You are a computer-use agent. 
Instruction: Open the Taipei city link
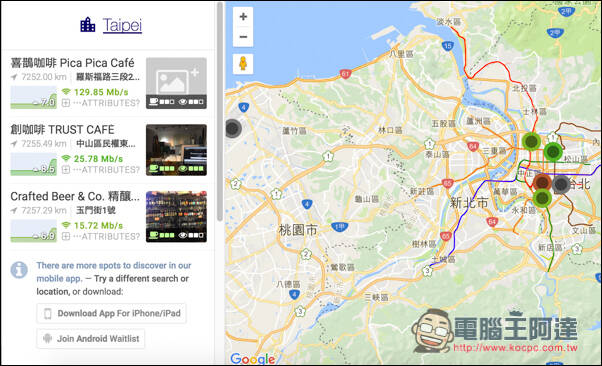tap(122, 25)
